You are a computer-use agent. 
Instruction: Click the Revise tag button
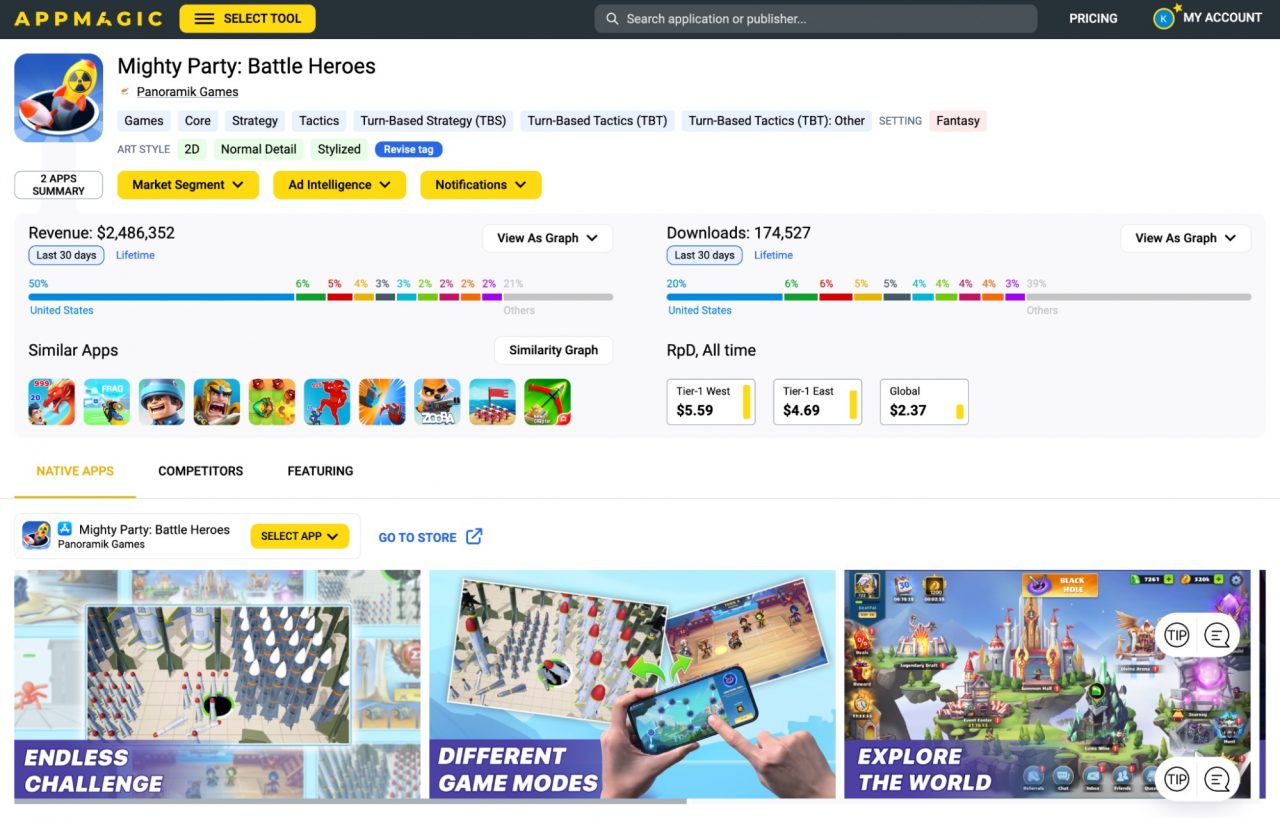[408, 149]
